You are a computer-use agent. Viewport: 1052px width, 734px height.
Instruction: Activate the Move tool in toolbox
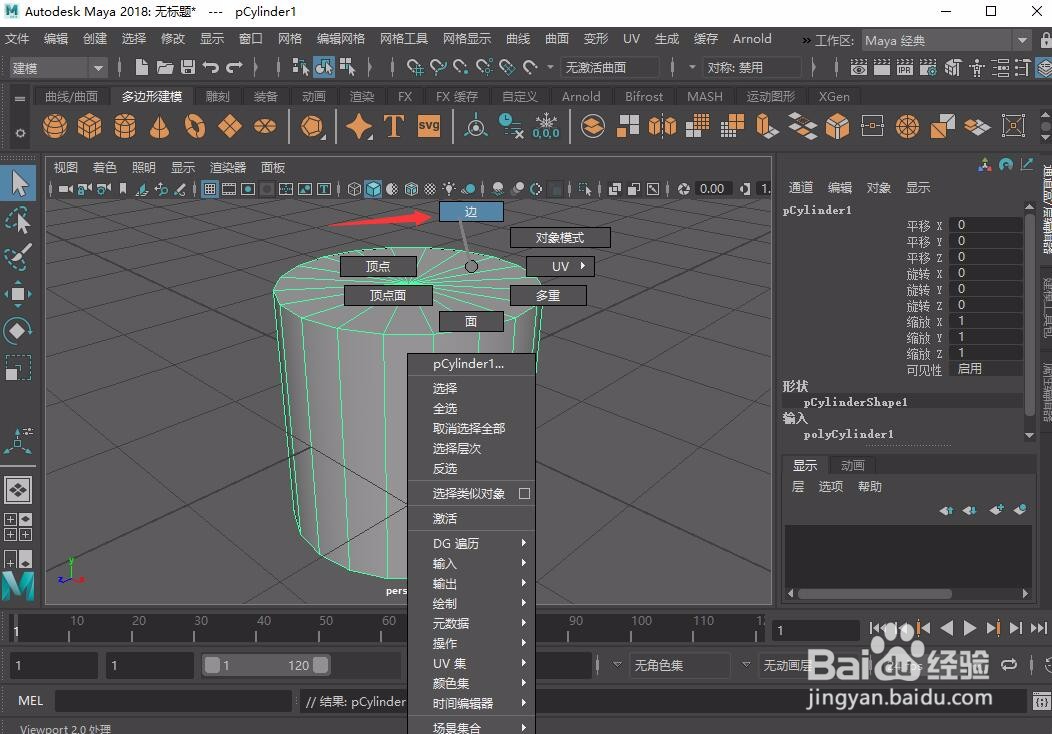click(18, 294)
